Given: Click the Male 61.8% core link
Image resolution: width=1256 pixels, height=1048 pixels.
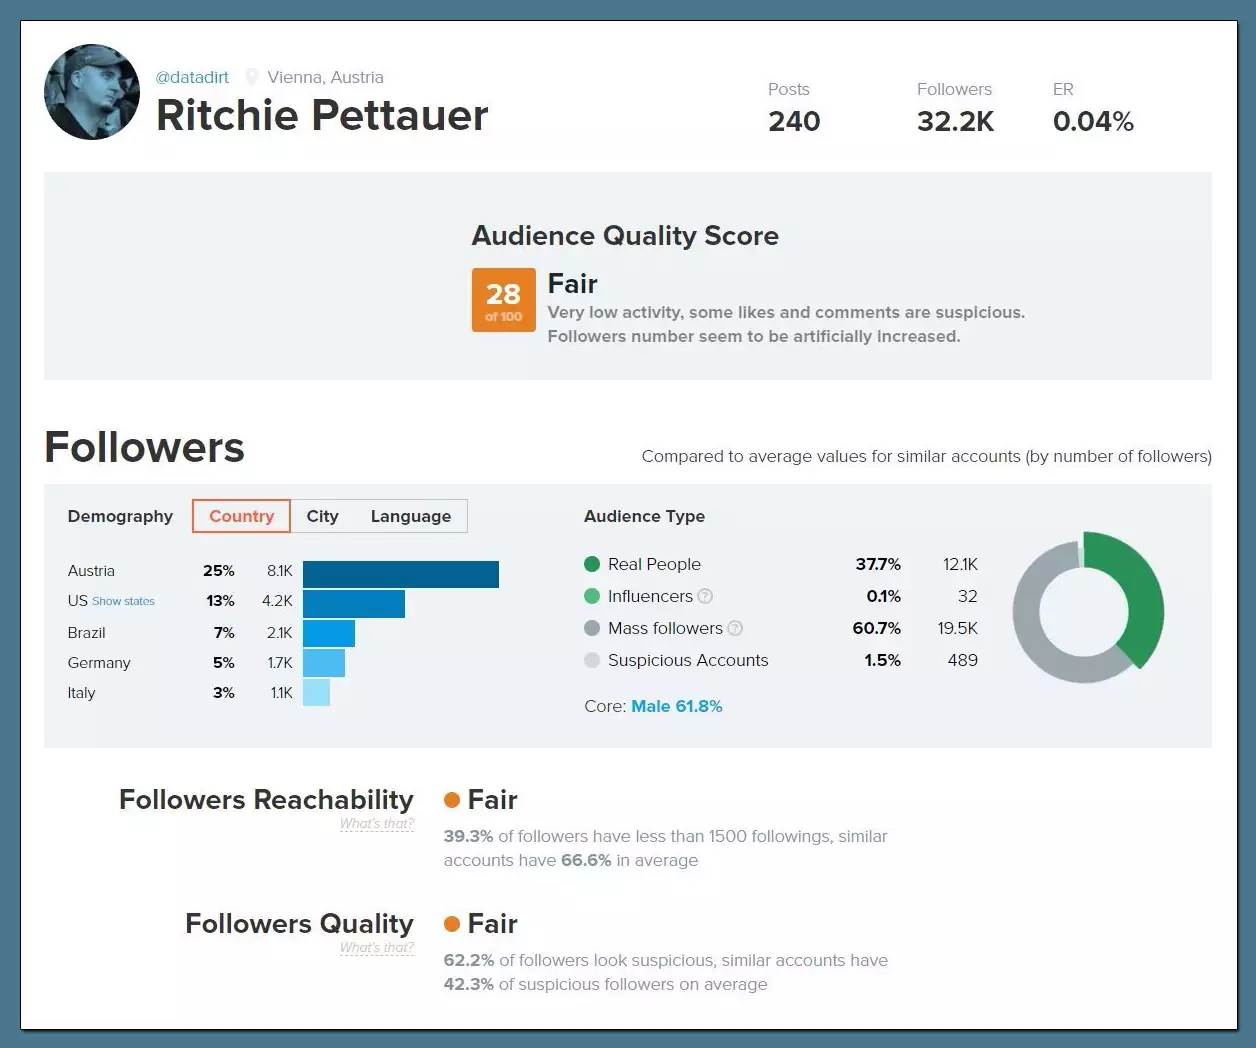Looking at the screenshot, I should coord(676,706).
